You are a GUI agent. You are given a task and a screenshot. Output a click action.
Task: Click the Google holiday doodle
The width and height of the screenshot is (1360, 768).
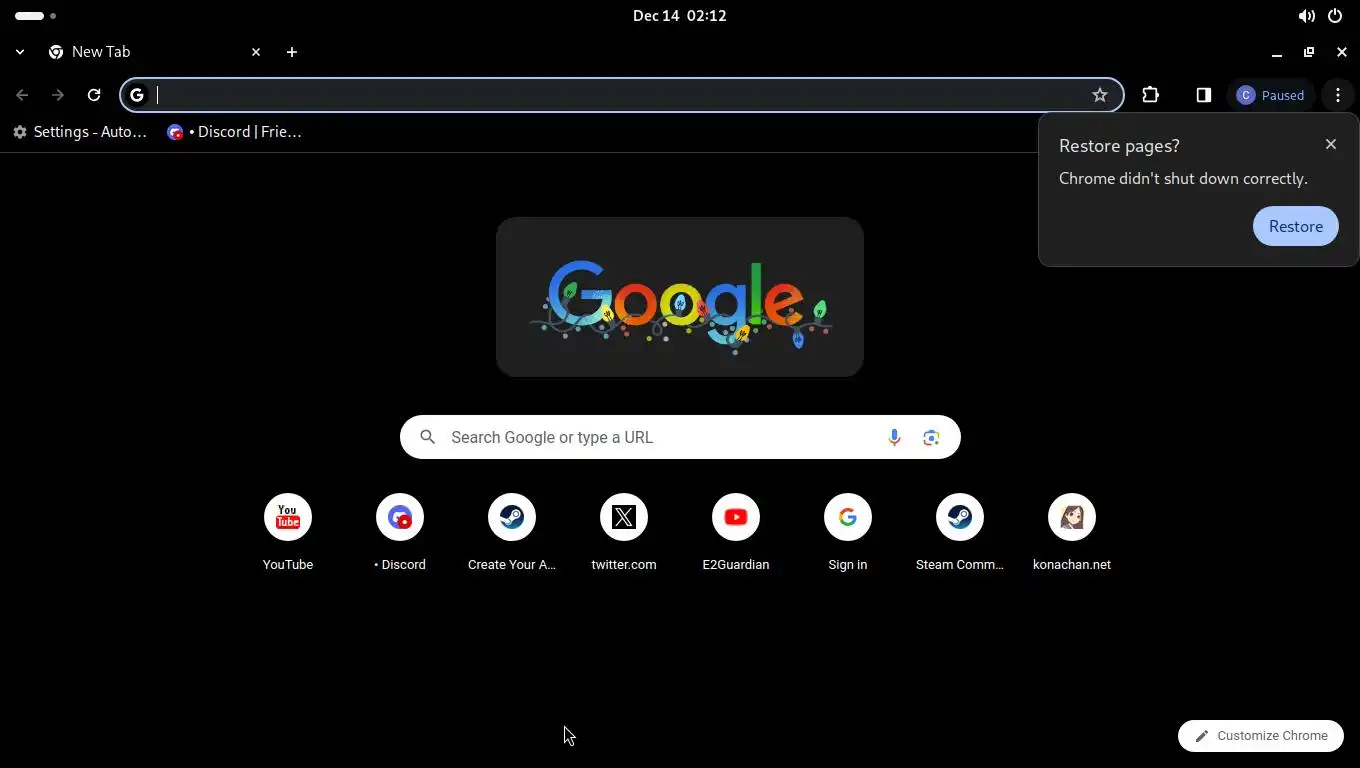[680, 297]
